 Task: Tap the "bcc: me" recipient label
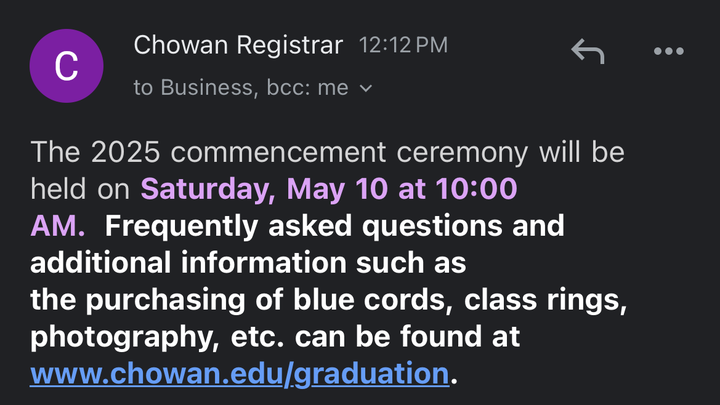click(x=307, y=88)
